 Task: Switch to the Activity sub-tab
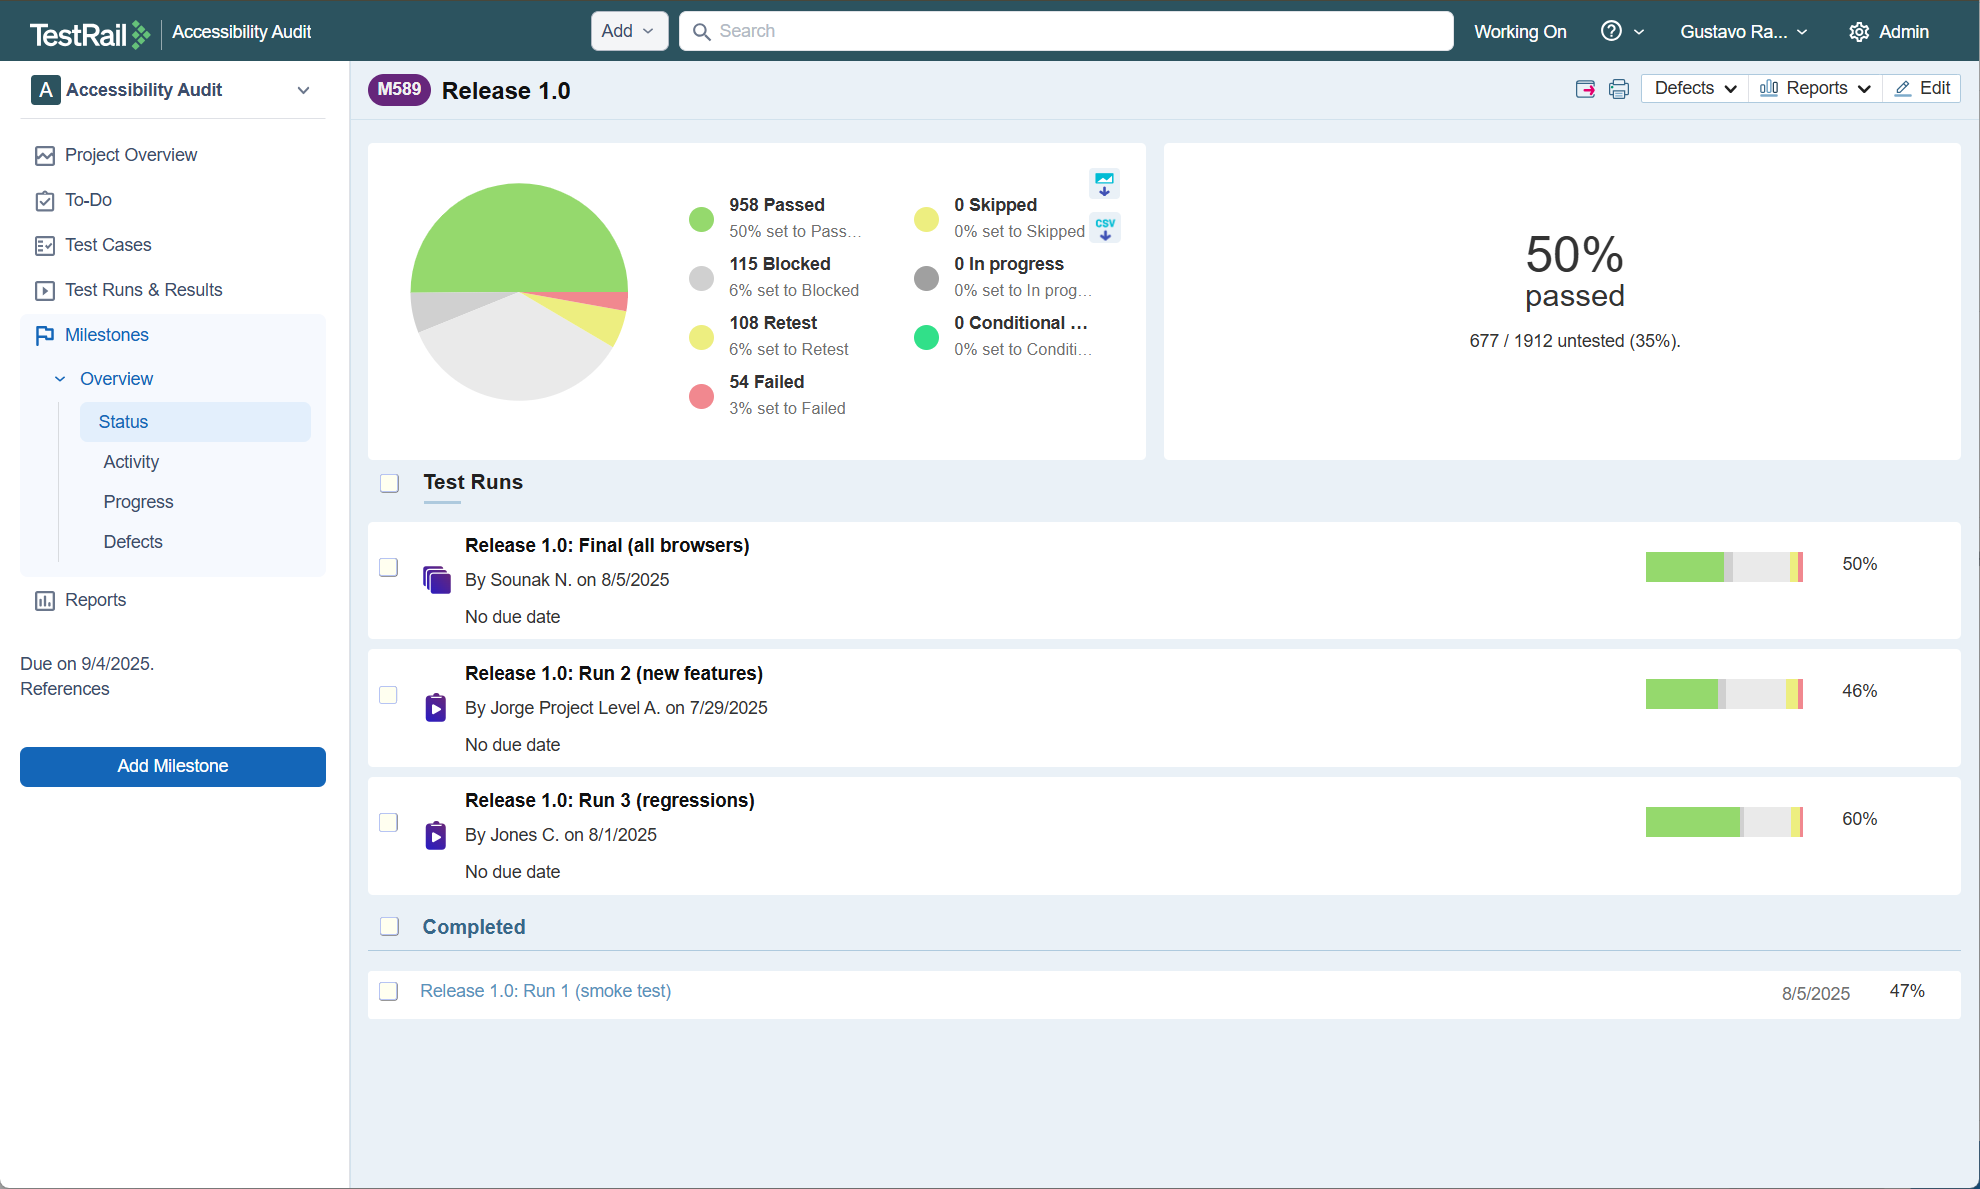(131, 462)
